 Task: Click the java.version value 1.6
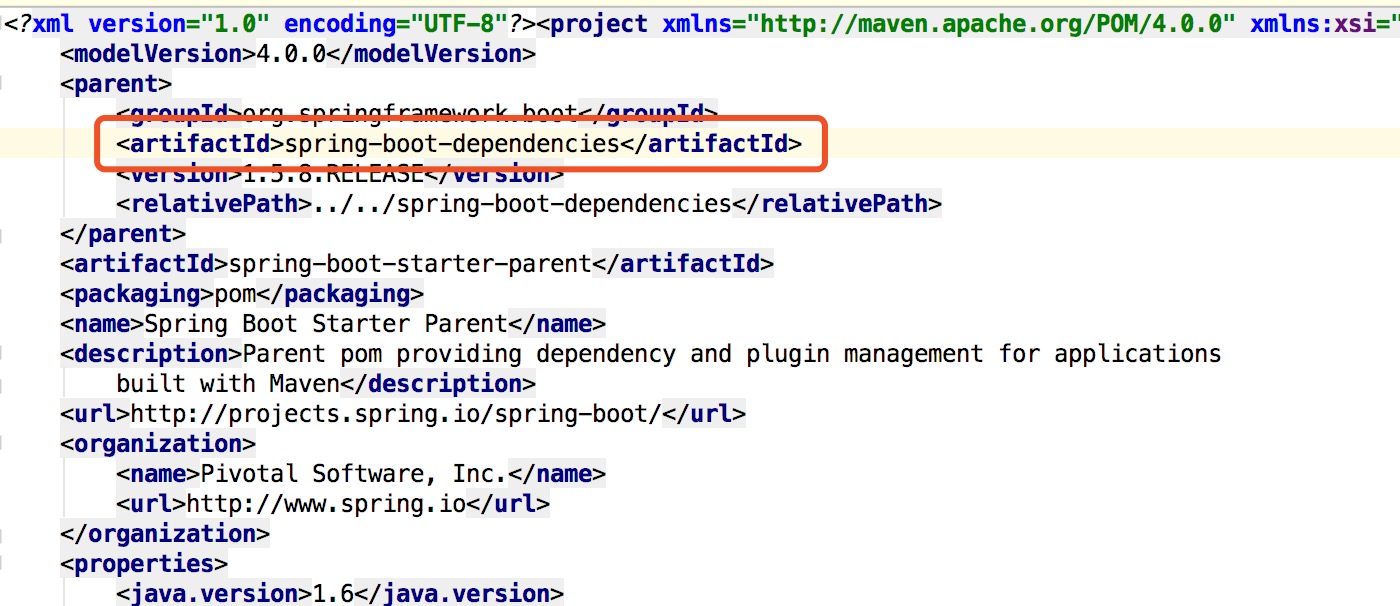tap(333, 594)
